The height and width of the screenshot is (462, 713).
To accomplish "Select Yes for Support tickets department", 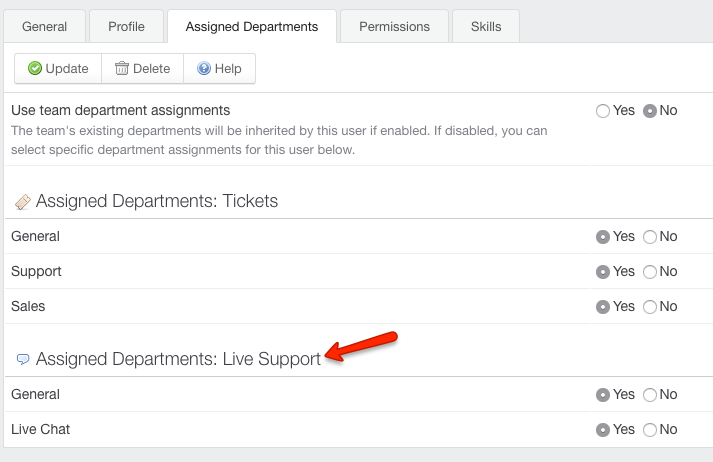I will [x=603, y=272].
